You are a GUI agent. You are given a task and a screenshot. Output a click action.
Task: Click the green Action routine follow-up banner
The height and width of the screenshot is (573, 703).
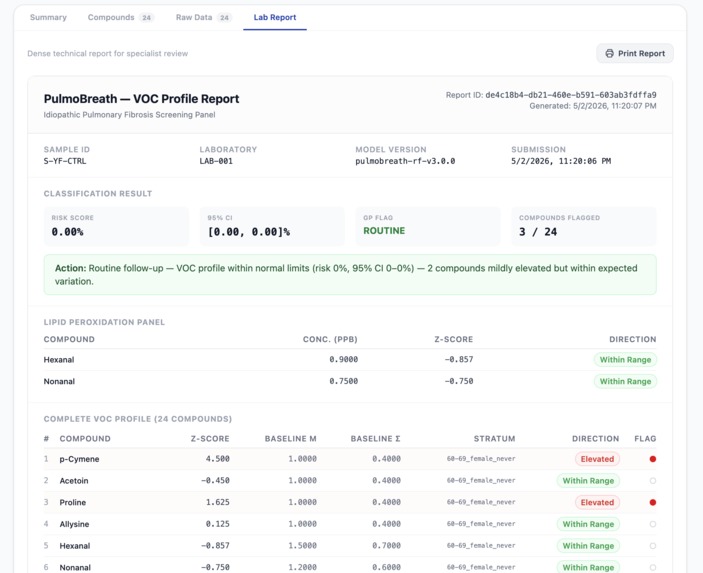click(350, 275)
